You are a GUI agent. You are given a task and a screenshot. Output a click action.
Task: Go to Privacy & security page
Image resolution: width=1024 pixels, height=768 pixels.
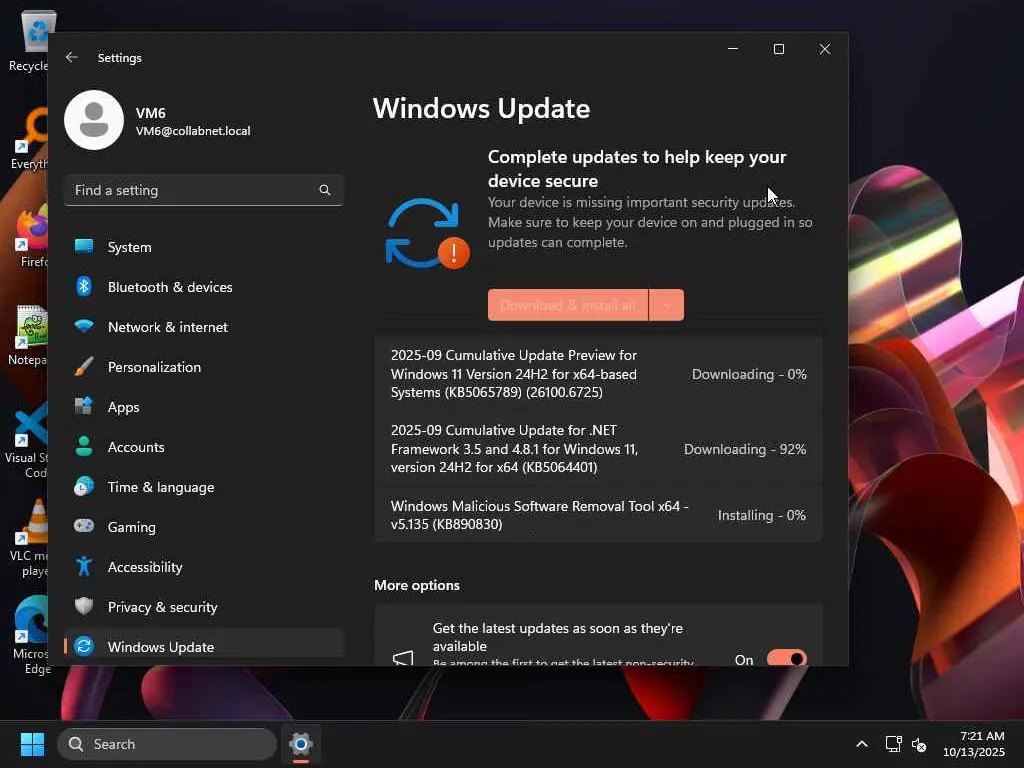(204, 607)
